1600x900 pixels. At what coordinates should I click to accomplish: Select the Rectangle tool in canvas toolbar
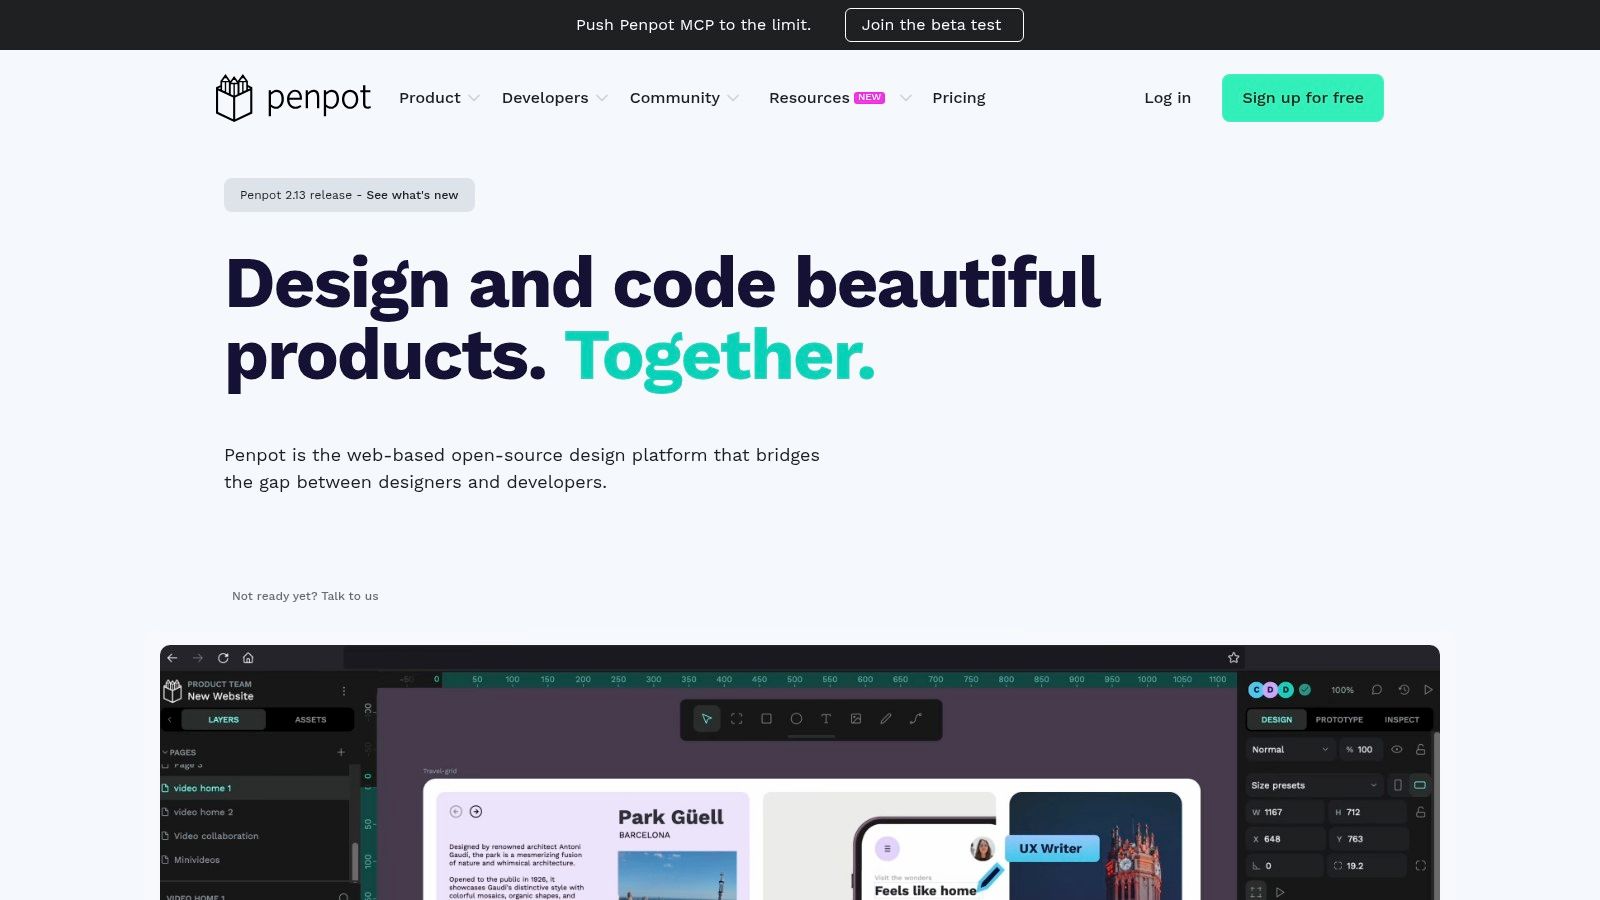(767, 719)
